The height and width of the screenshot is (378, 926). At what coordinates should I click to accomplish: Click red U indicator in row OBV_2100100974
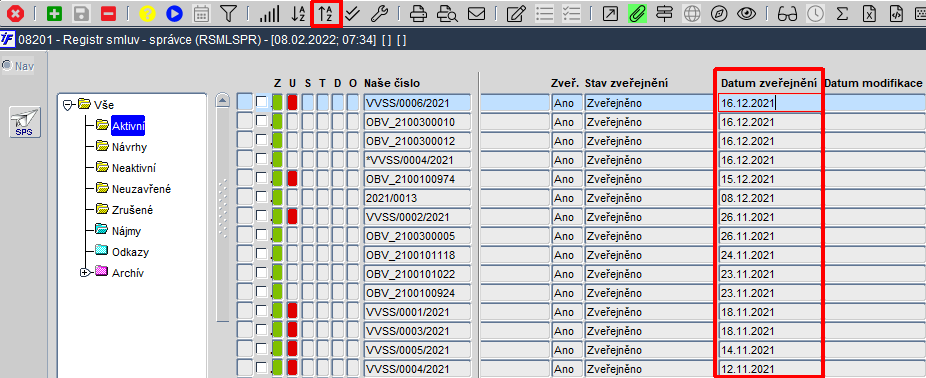pyautogui.click(x=292, y=178)
